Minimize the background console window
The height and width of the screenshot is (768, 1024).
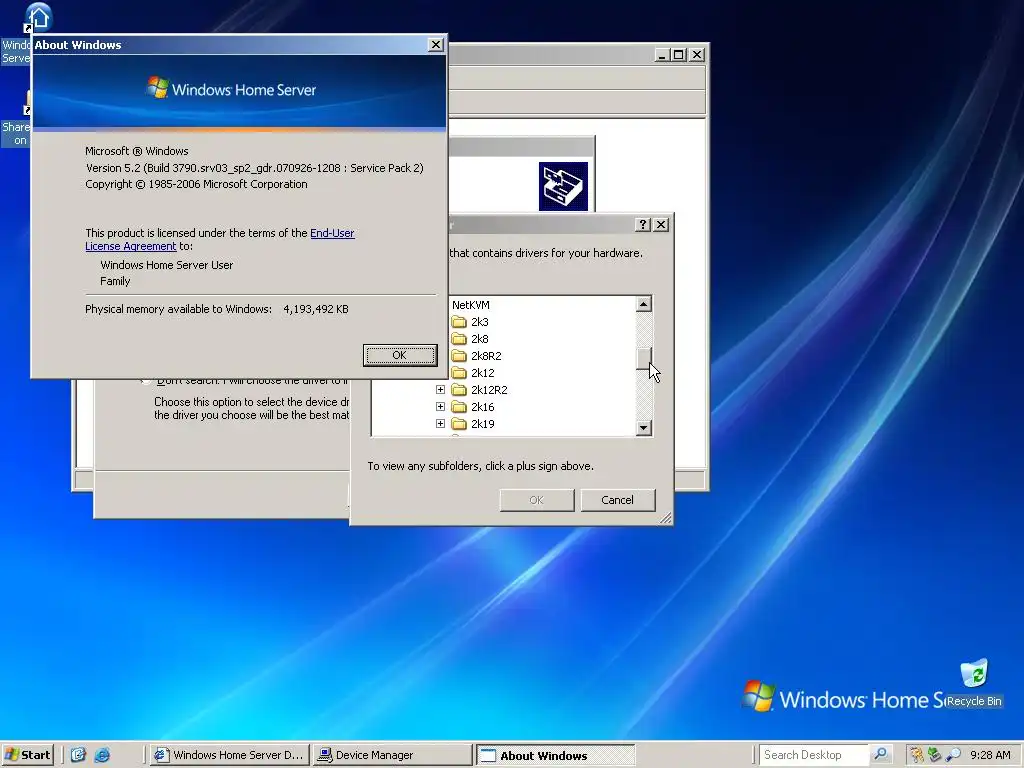tap(662, 55)
